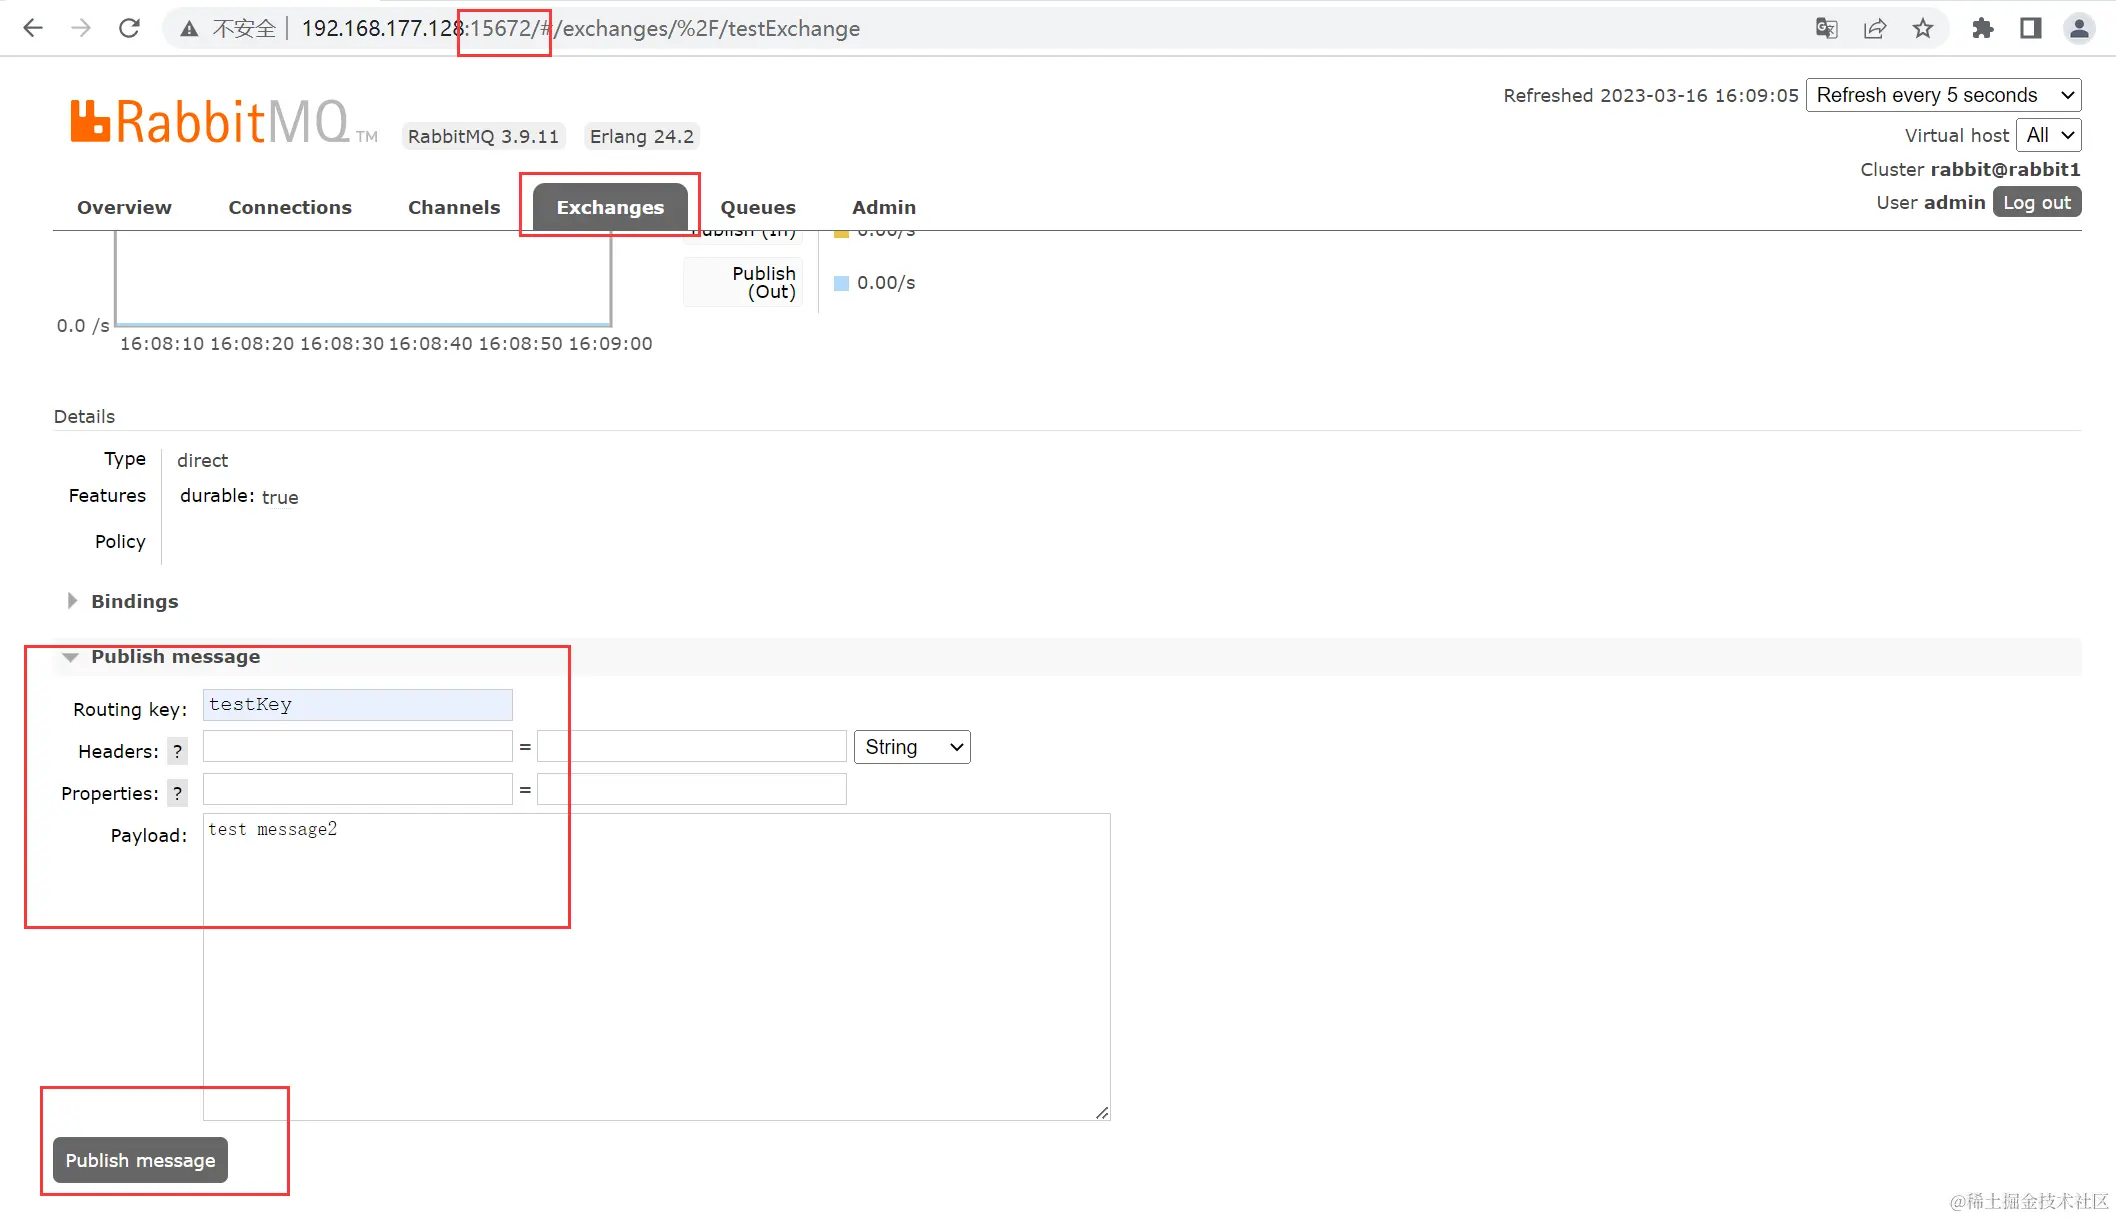
Task: Bookmark page with star icon
Action: 1923,28
